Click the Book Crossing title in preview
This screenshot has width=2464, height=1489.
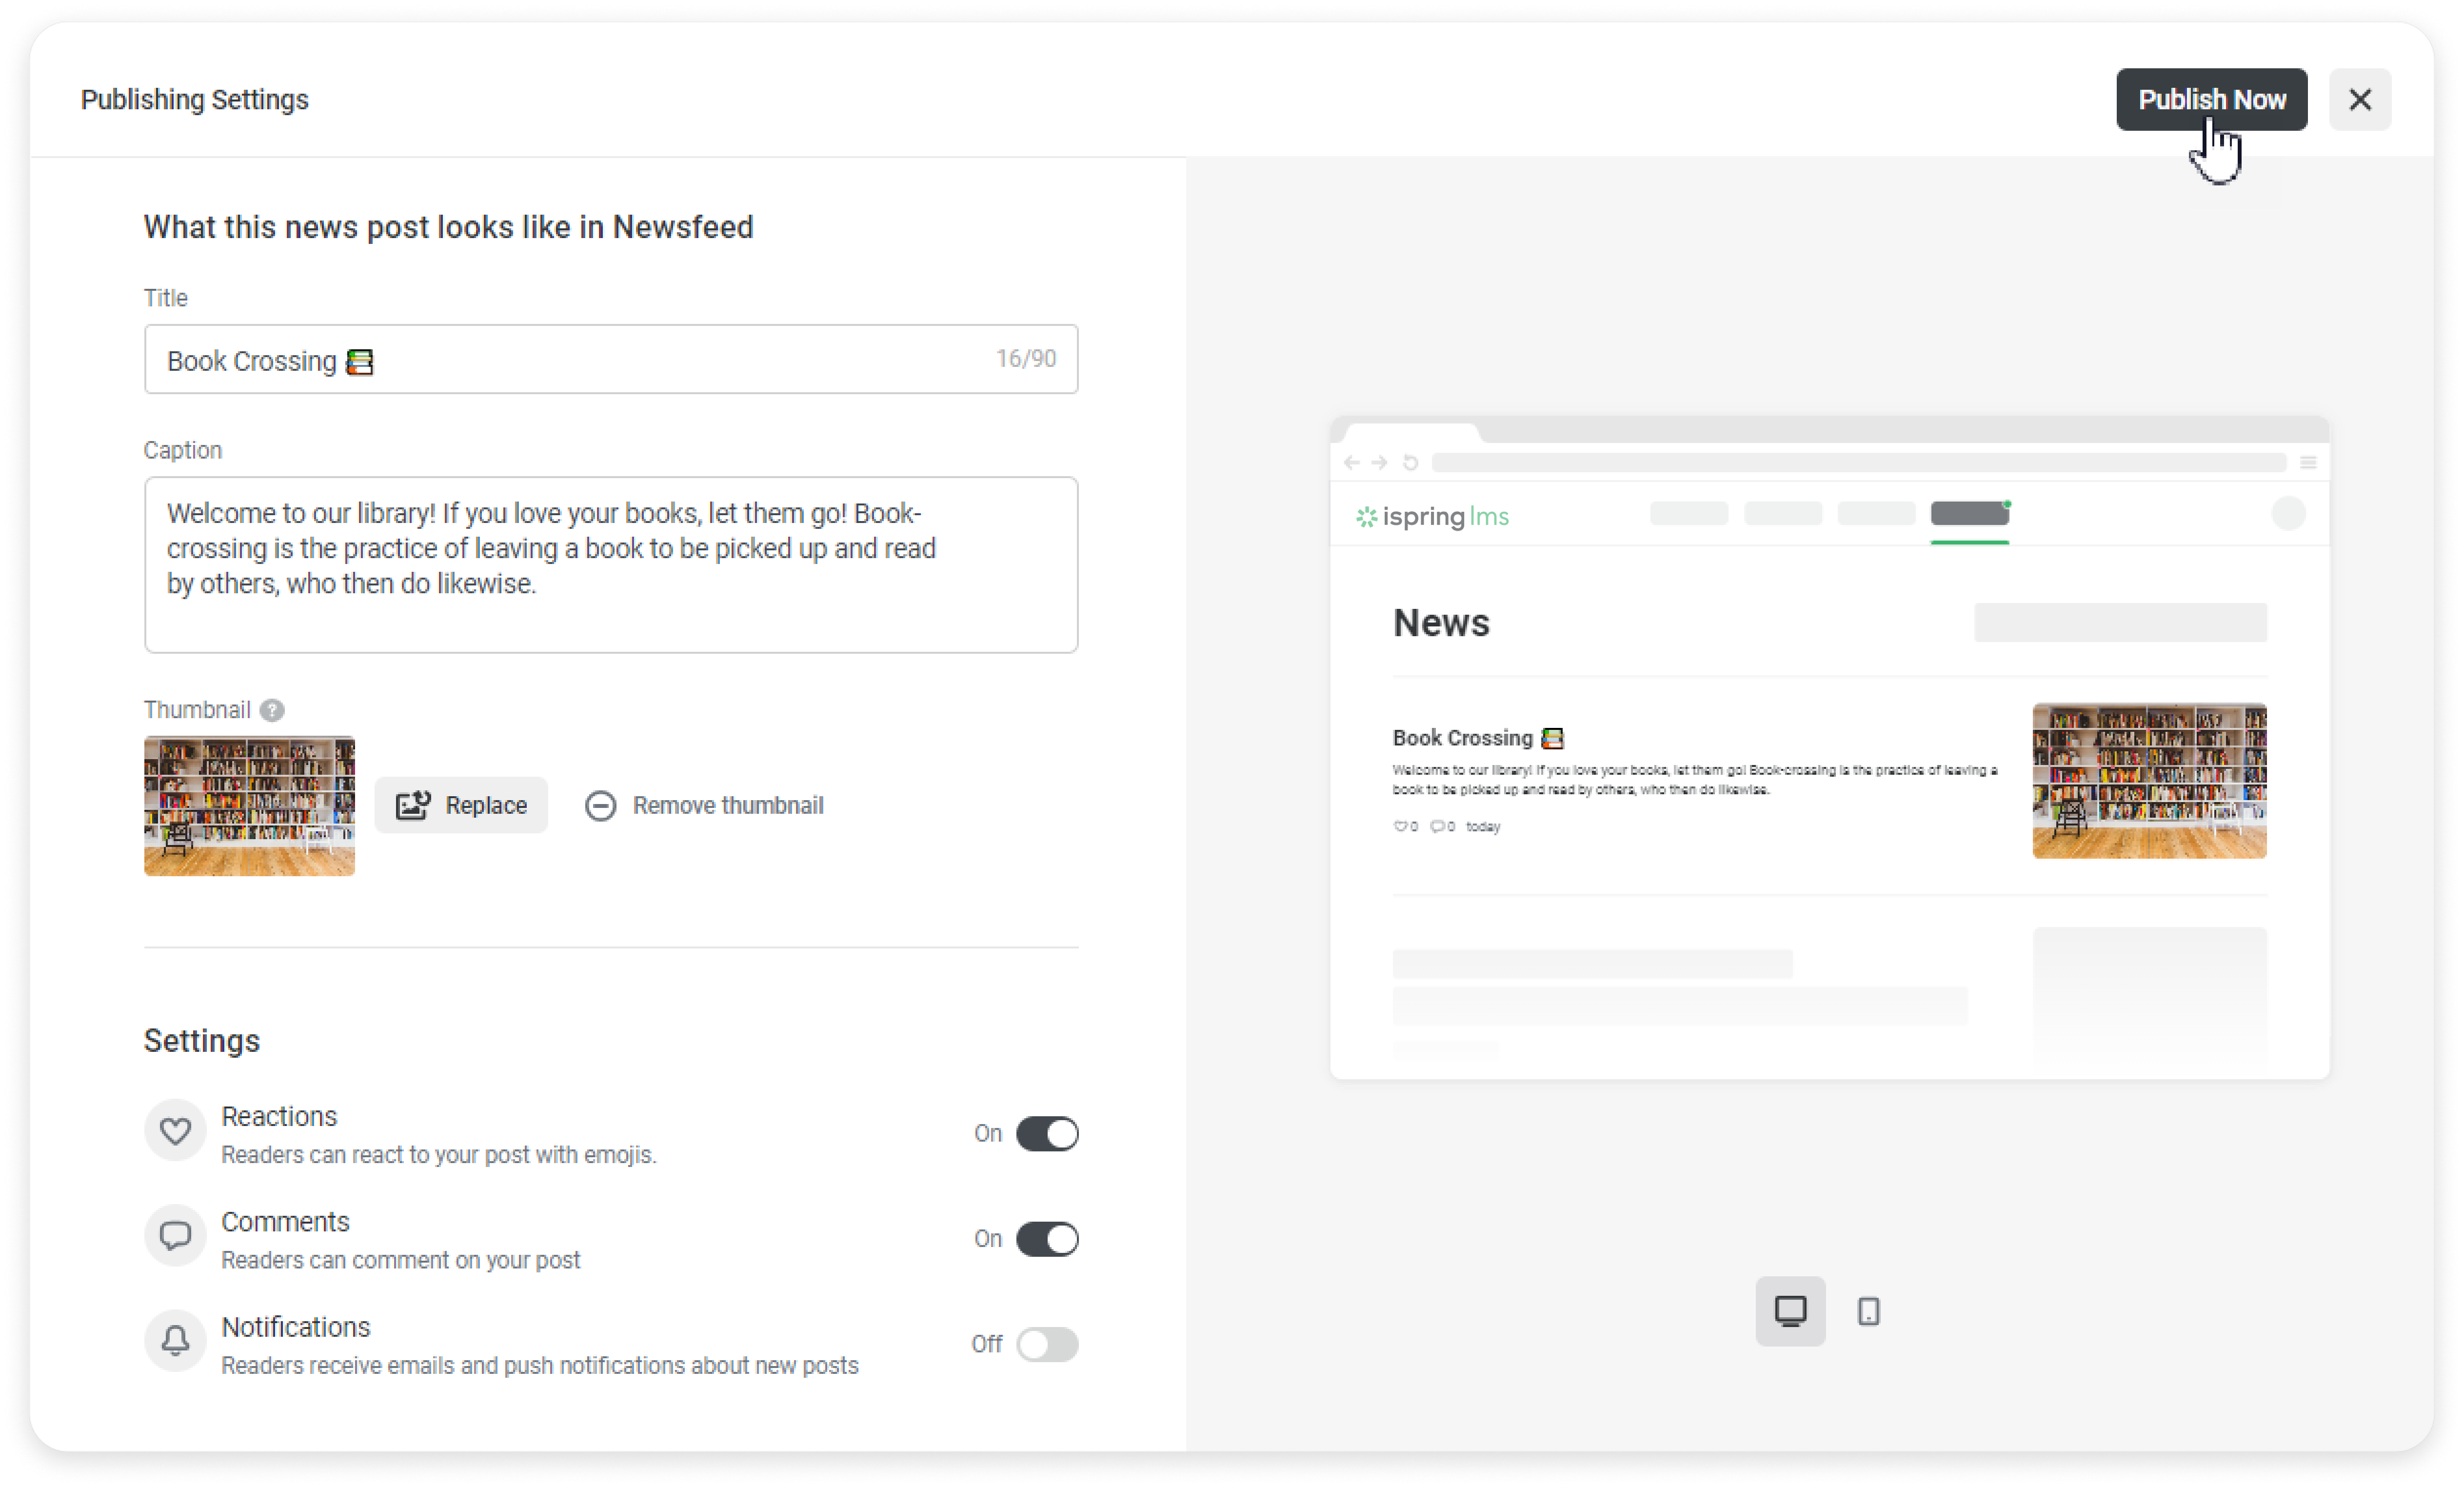click(1462, 738)
